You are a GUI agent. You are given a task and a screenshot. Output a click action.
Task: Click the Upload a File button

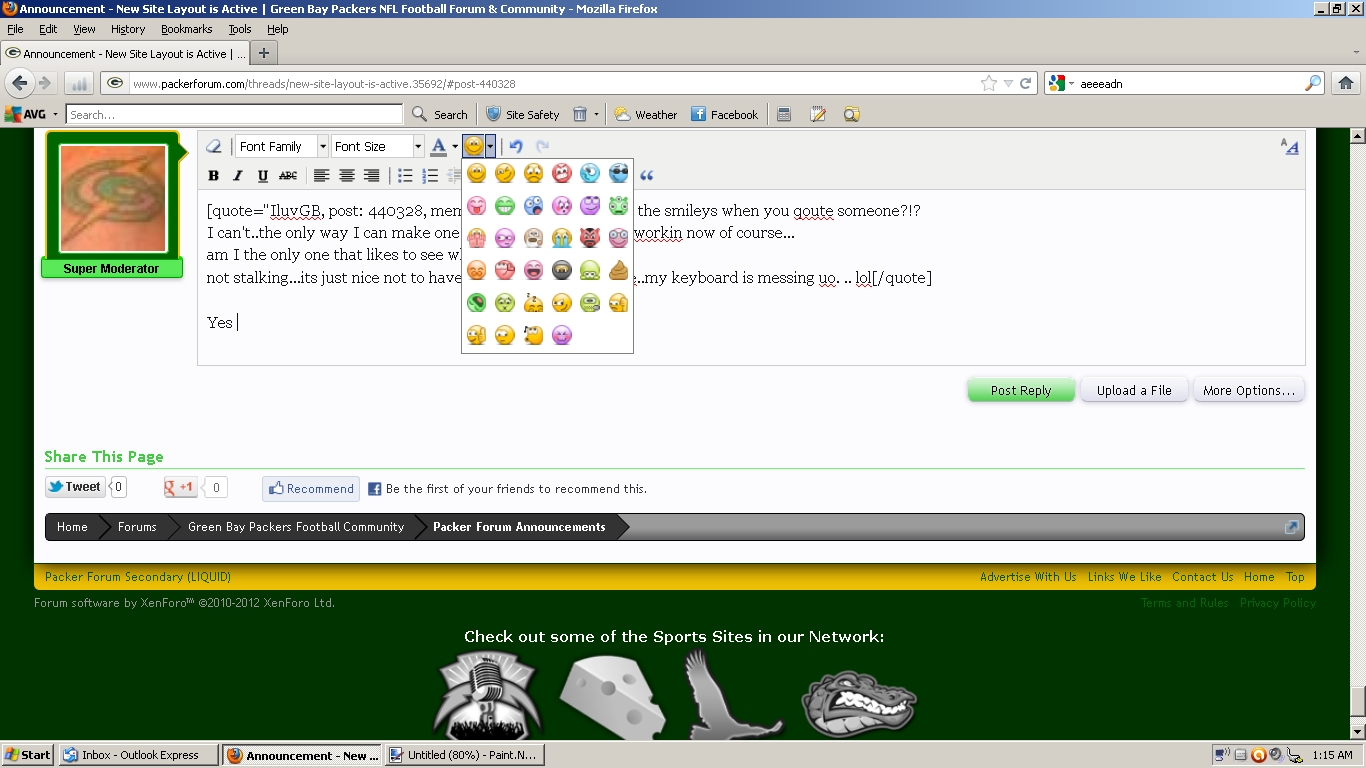[x=1134, y=390]
